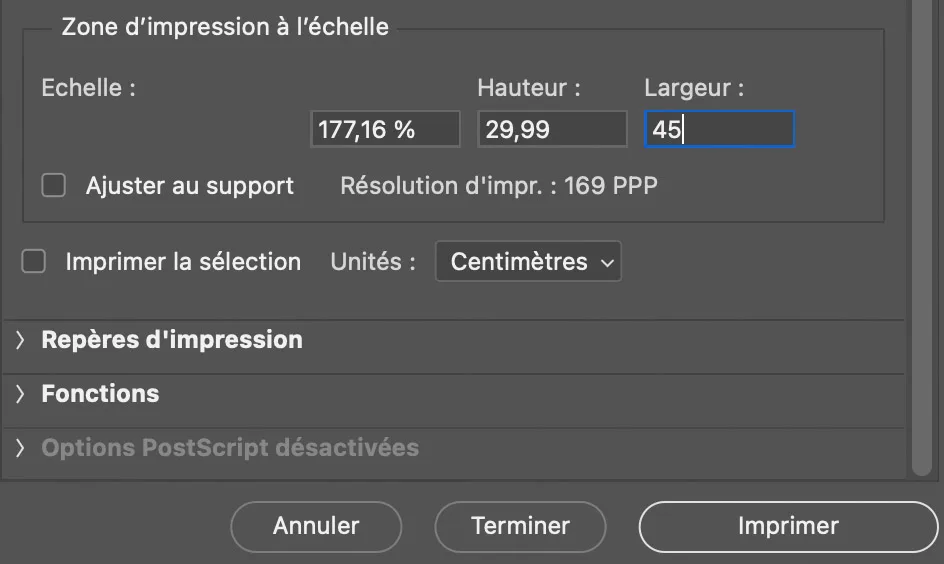This screenshot has height=564, width=944.
Task: Click the Zone d'impression à l'échelle title
Action: pos(225,27)
